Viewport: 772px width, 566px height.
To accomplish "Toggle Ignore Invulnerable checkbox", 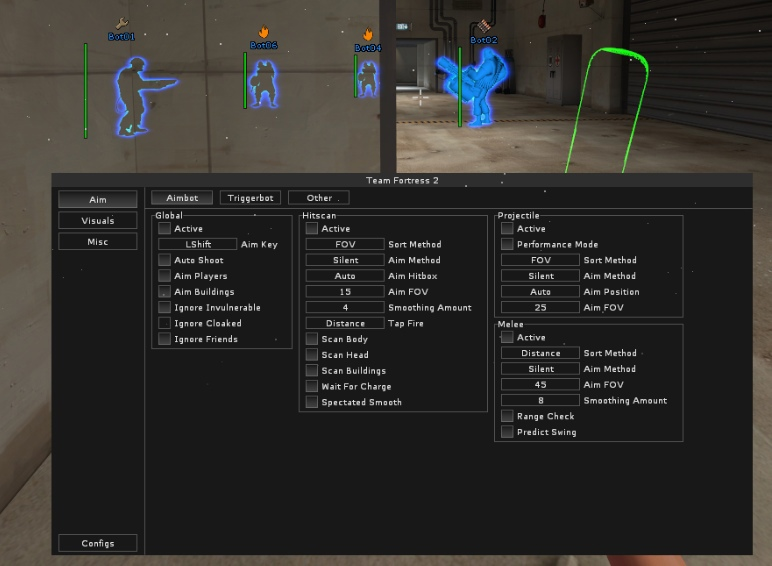I will point(164,307).
